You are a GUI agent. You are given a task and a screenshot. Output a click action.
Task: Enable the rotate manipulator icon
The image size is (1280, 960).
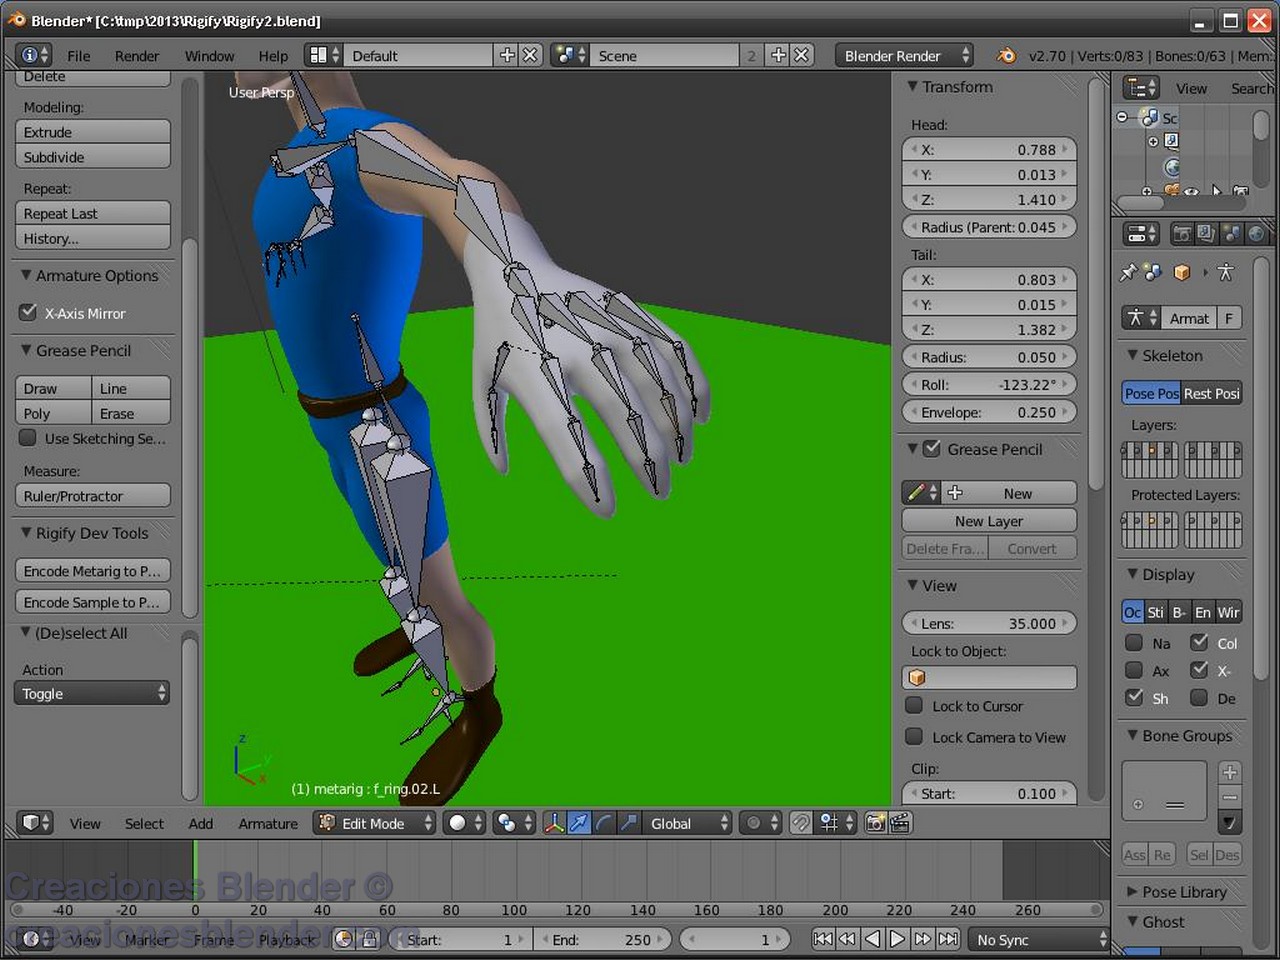(602, 822)
